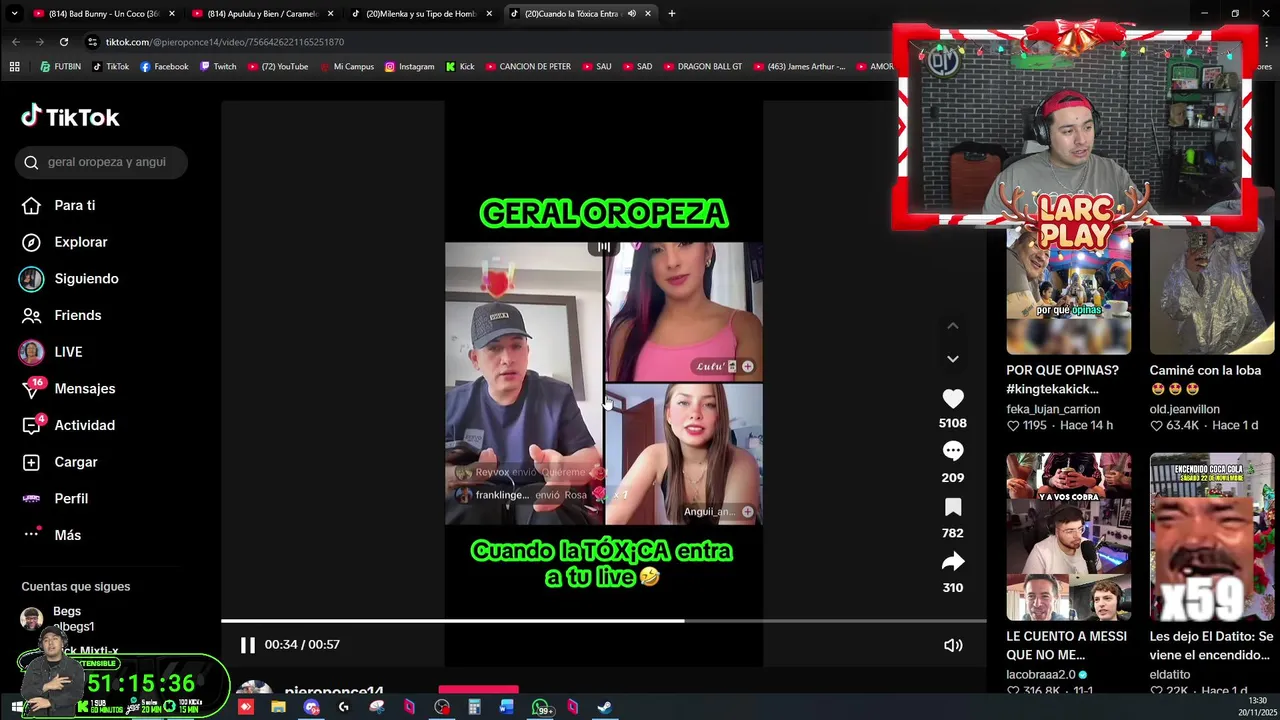Click the TikTok logo
The image size is (1280, 720).
pos(70,117)
